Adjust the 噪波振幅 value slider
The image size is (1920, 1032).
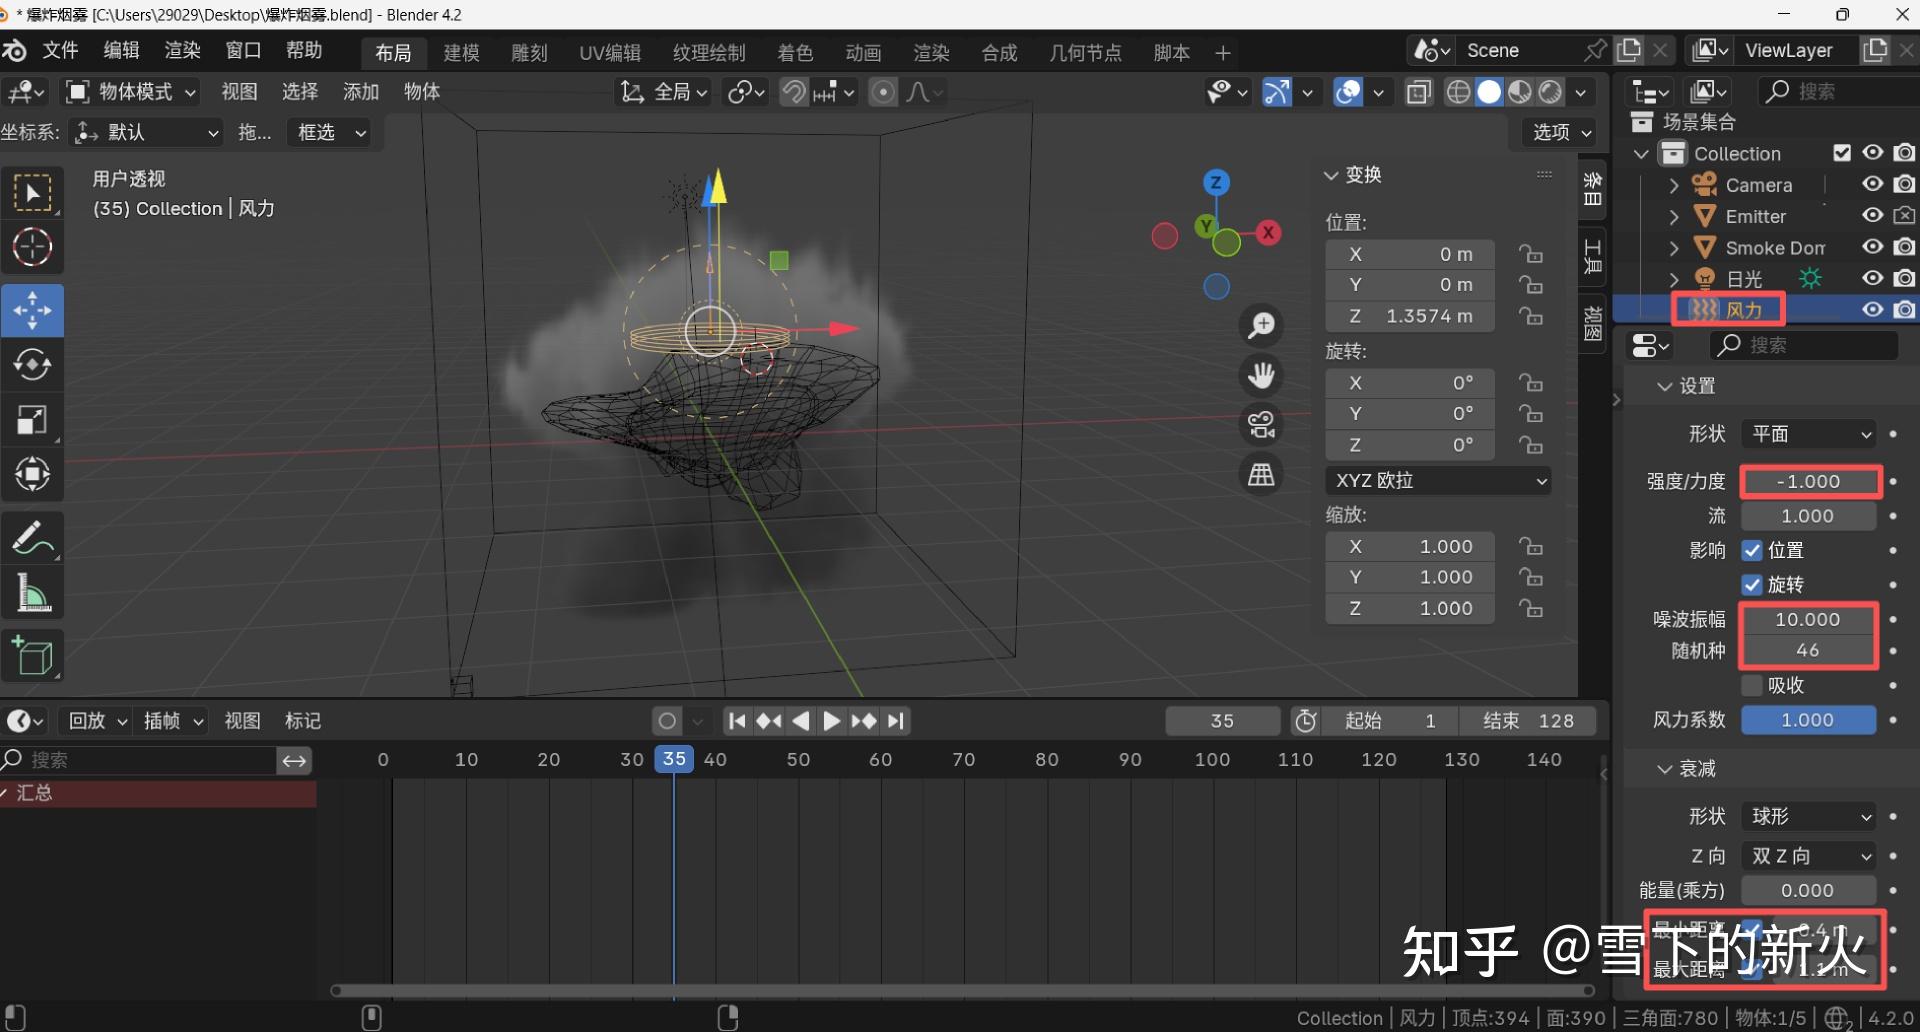point(1807,619)
